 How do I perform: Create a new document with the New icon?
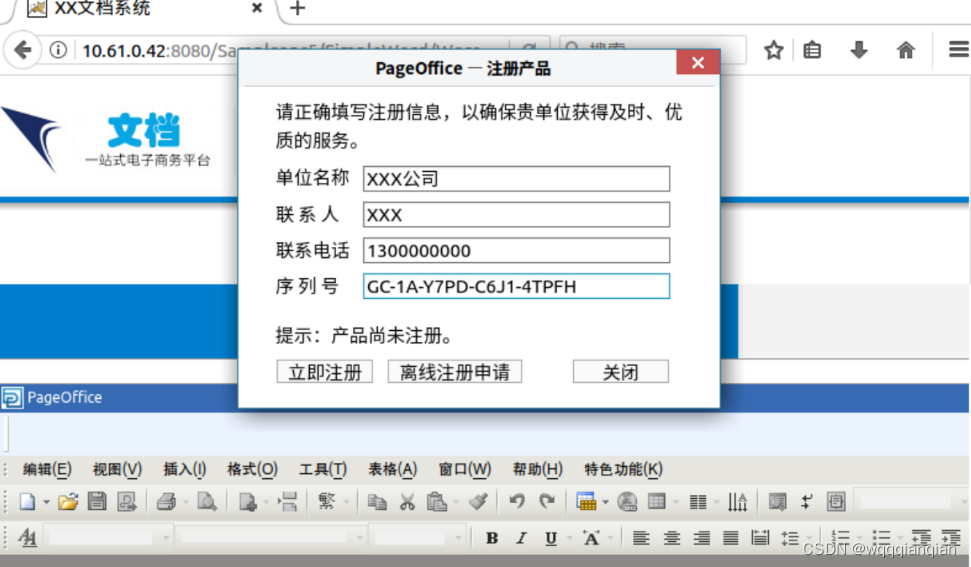coord(27,501)
